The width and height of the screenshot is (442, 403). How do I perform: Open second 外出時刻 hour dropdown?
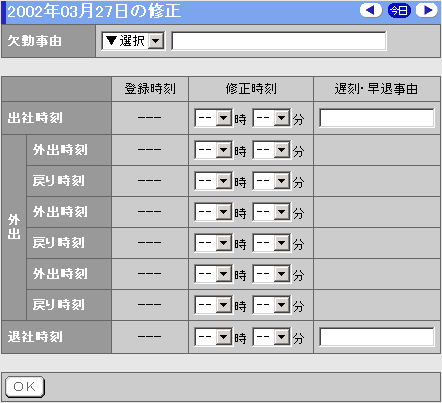coord(213,212)
